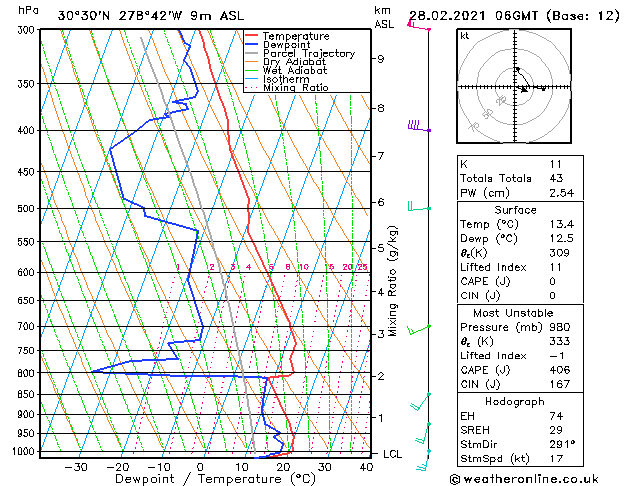Screen dimensions: 629x486
Task: Click the '9' km altitude label
Action: (x=380, y=59)
